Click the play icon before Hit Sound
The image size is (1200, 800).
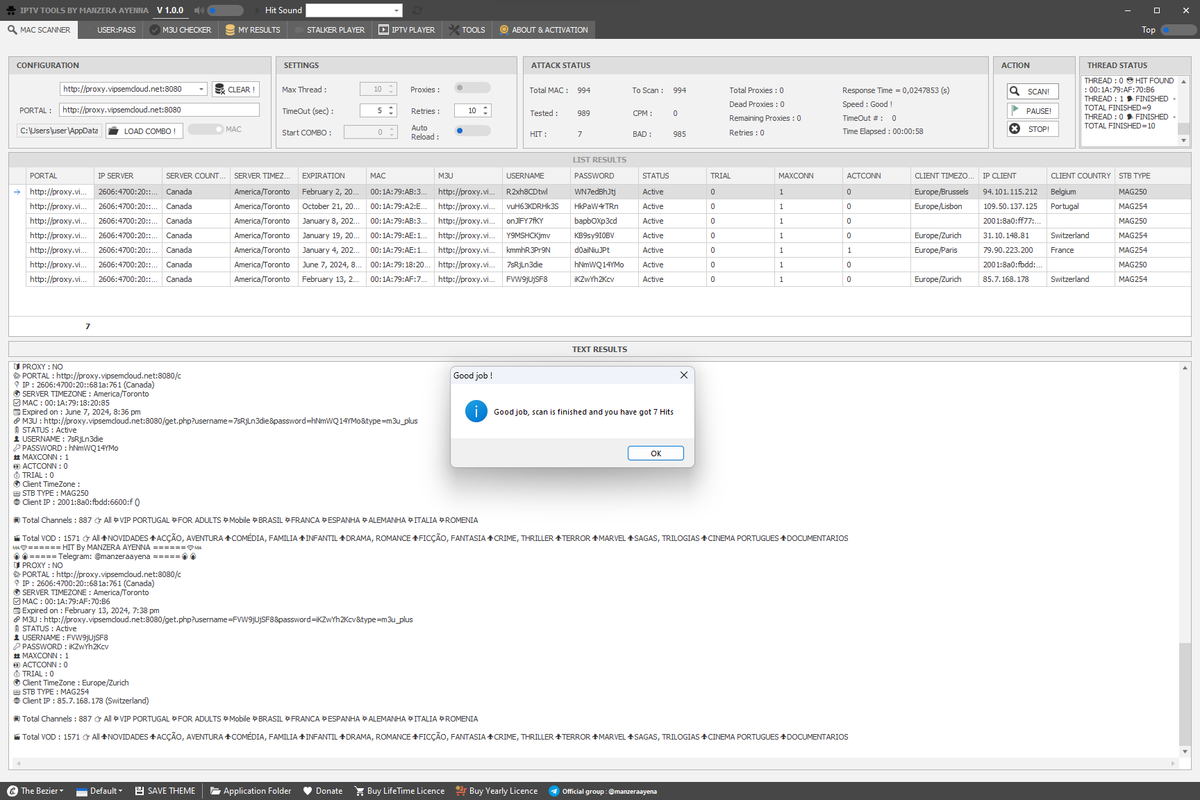pyautogui.click(x=255, y=10)
